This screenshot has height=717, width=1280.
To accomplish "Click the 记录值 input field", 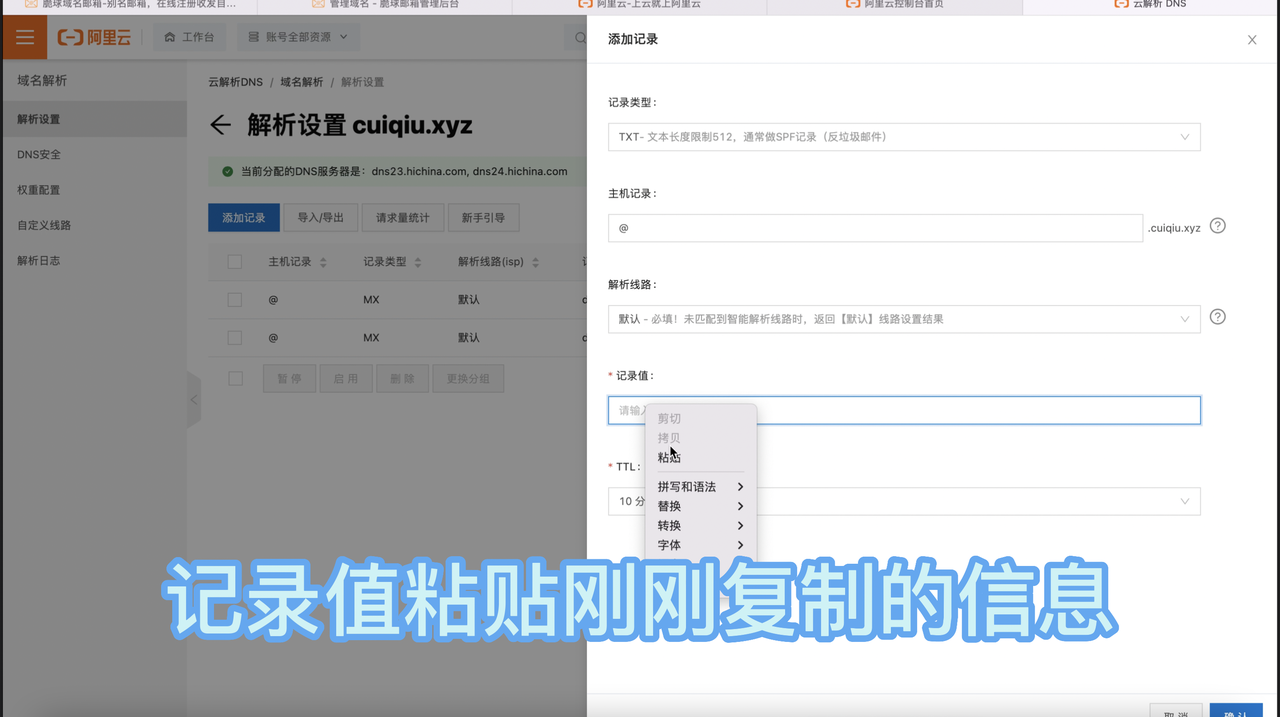I will pos(904,410).
